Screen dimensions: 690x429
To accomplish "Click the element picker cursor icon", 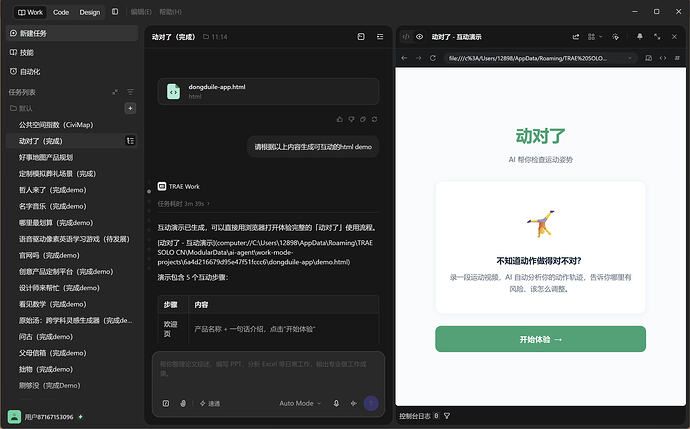I will tap(616, 37).
